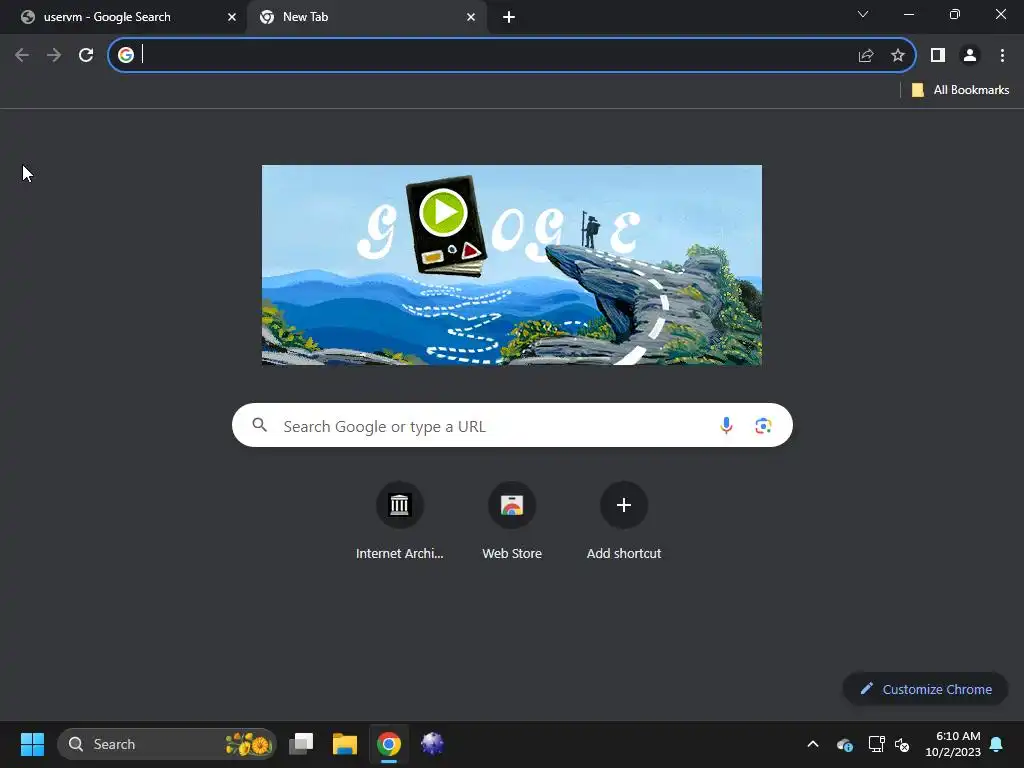Open the tab search dropdown chevron

tap(863, 14)
